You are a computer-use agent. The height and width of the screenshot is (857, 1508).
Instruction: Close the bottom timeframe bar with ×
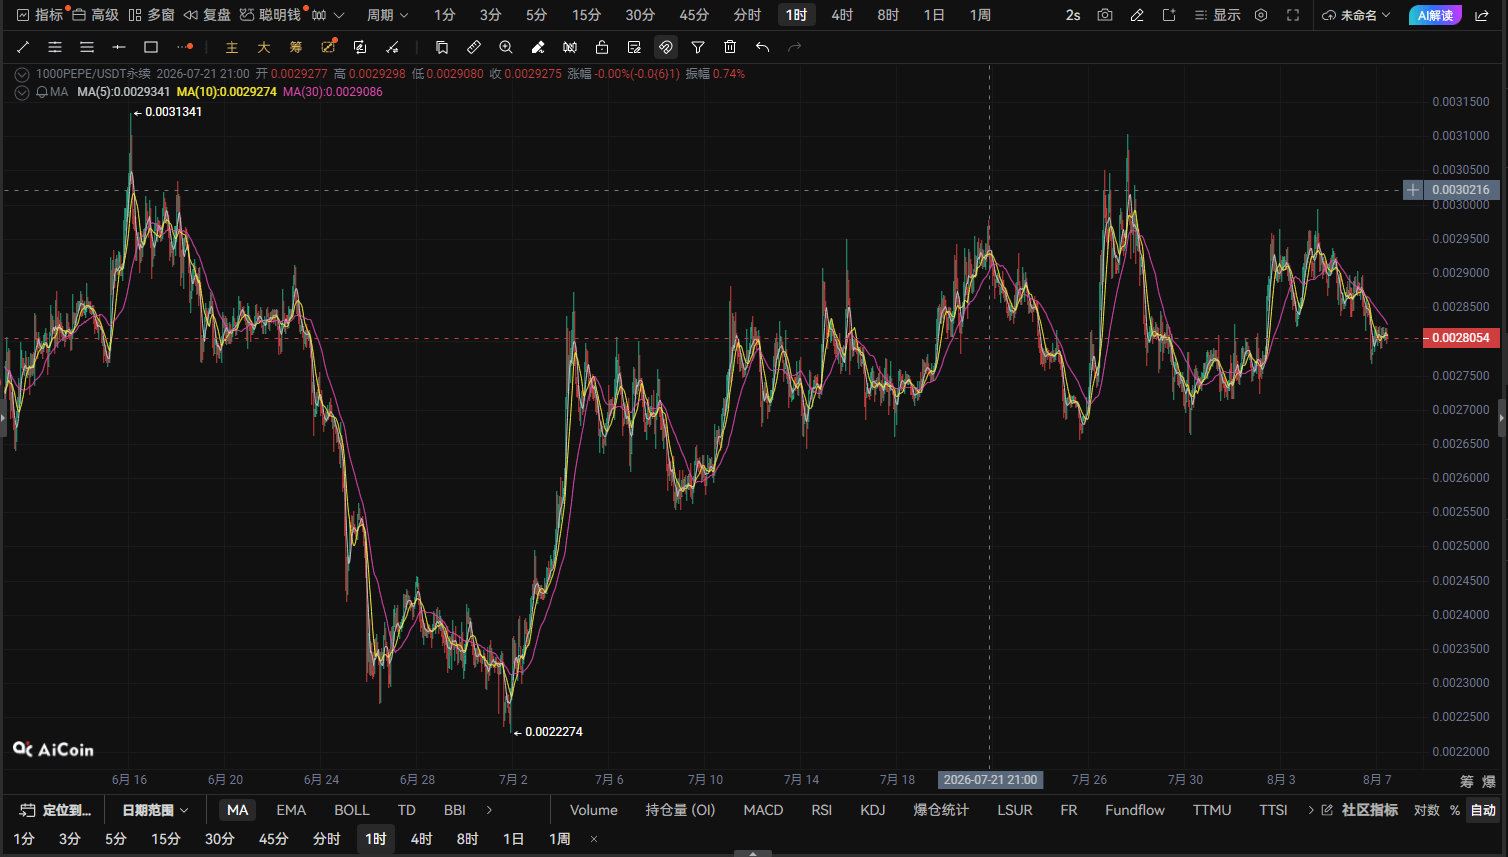click(594, 839)
